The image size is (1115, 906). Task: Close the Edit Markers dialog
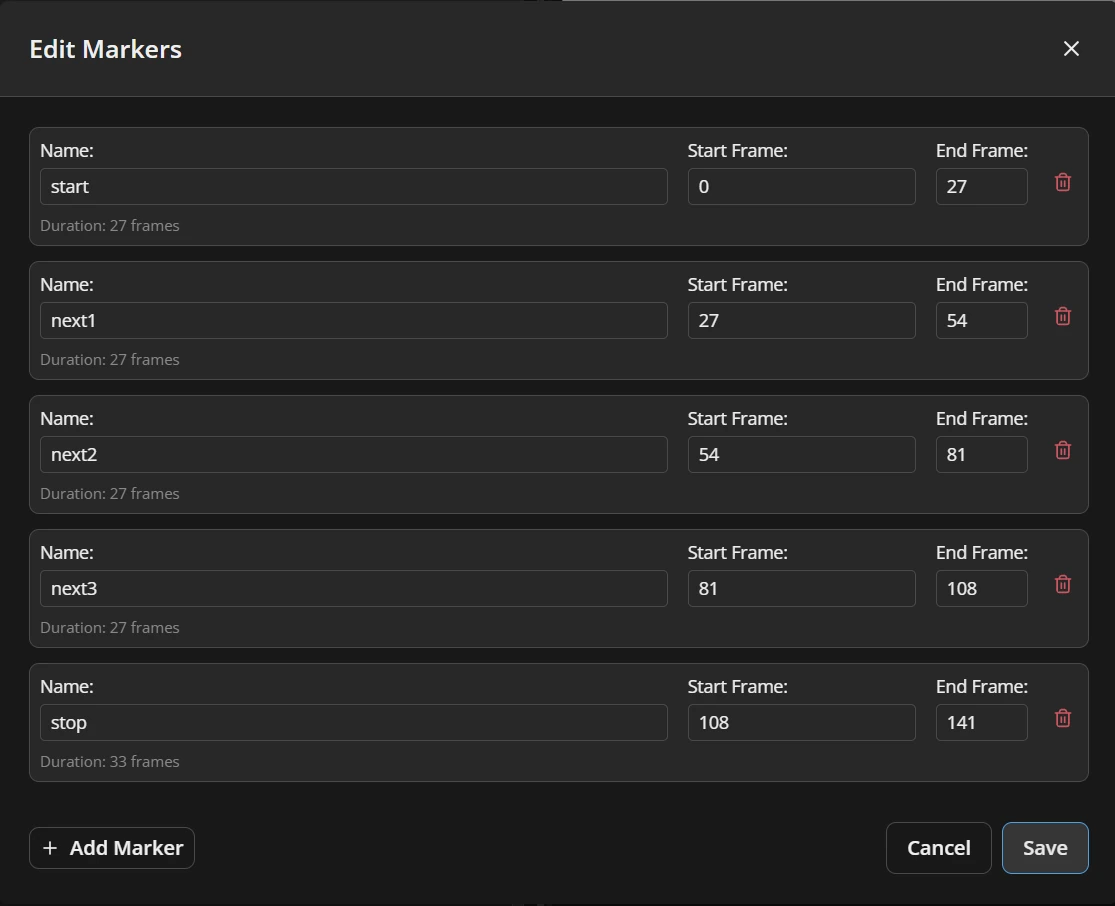click(1071, 48)
